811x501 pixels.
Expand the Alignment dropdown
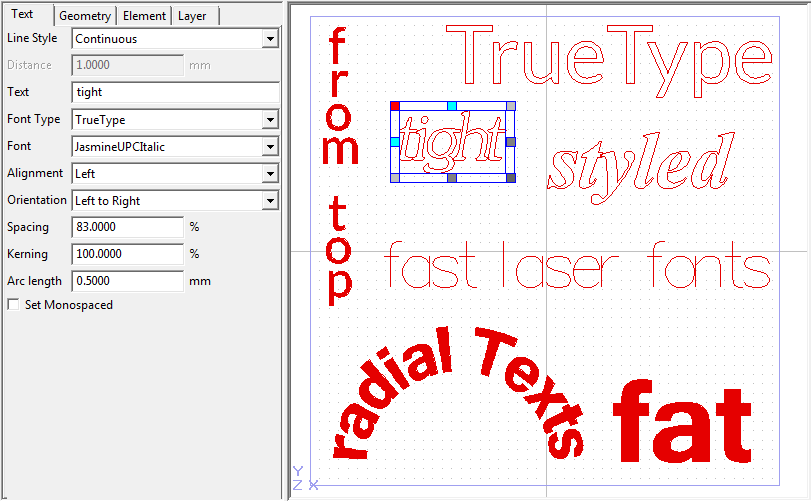point(269,174)
